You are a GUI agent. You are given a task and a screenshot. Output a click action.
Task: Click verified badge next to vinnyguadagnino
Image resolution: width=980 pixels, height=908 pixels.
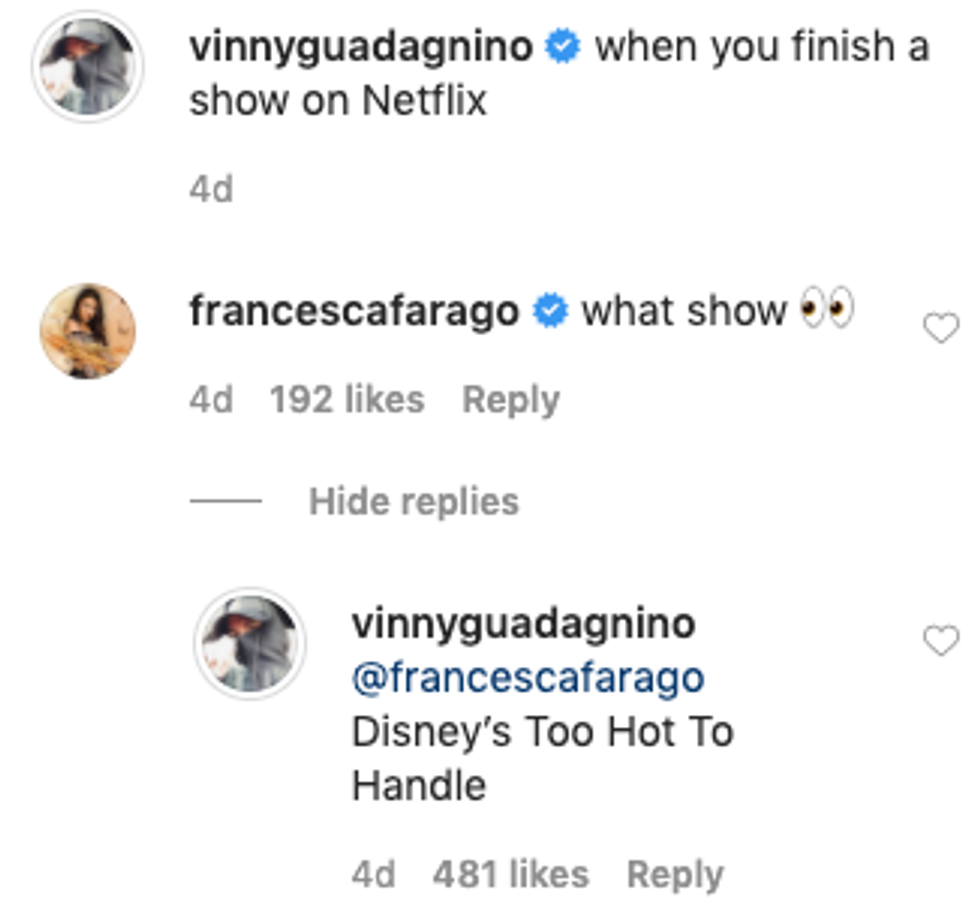(564, 48)
